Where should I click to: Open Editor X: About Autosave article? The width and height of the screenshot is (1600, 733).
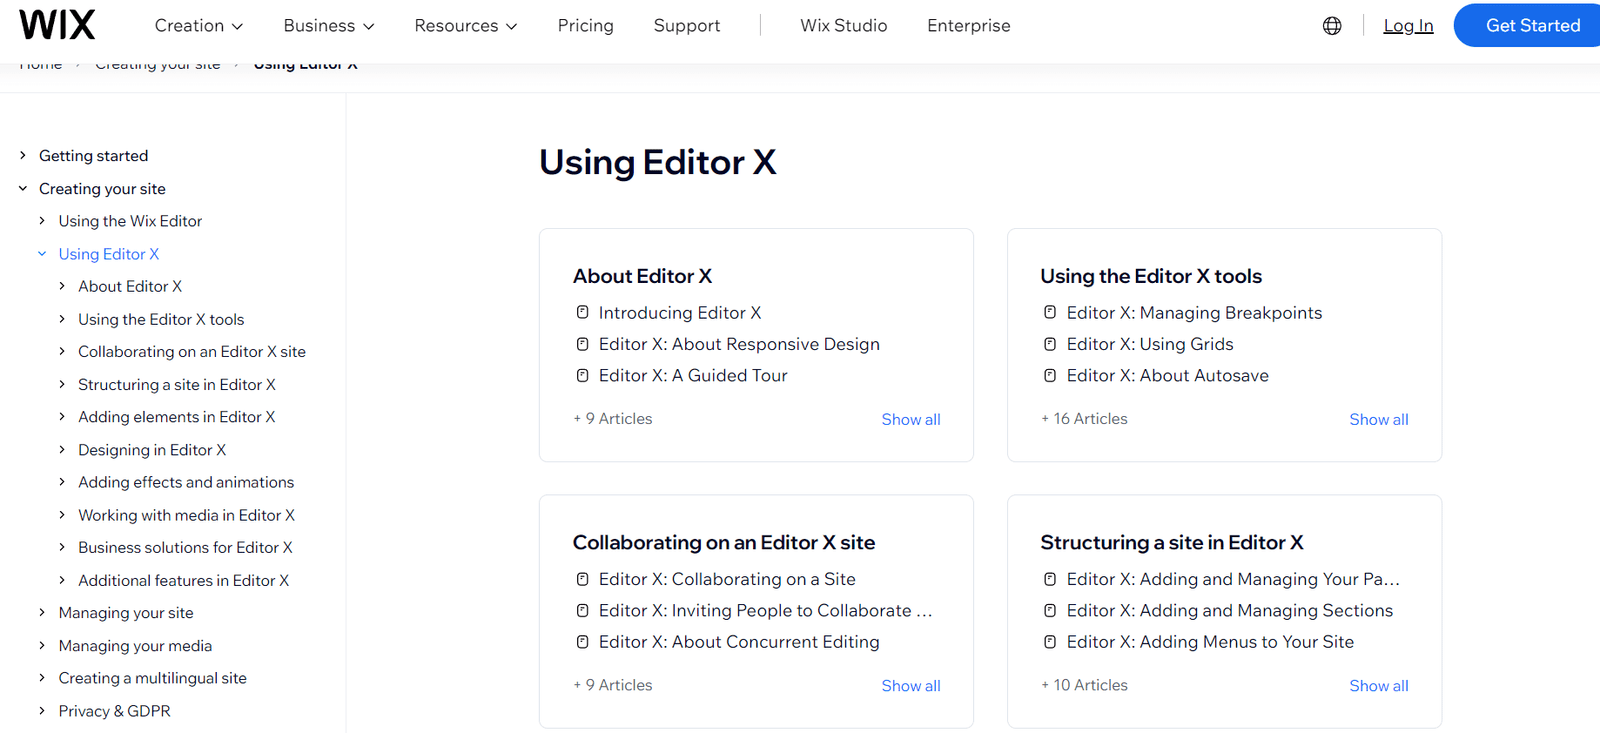coord(1167,376)
